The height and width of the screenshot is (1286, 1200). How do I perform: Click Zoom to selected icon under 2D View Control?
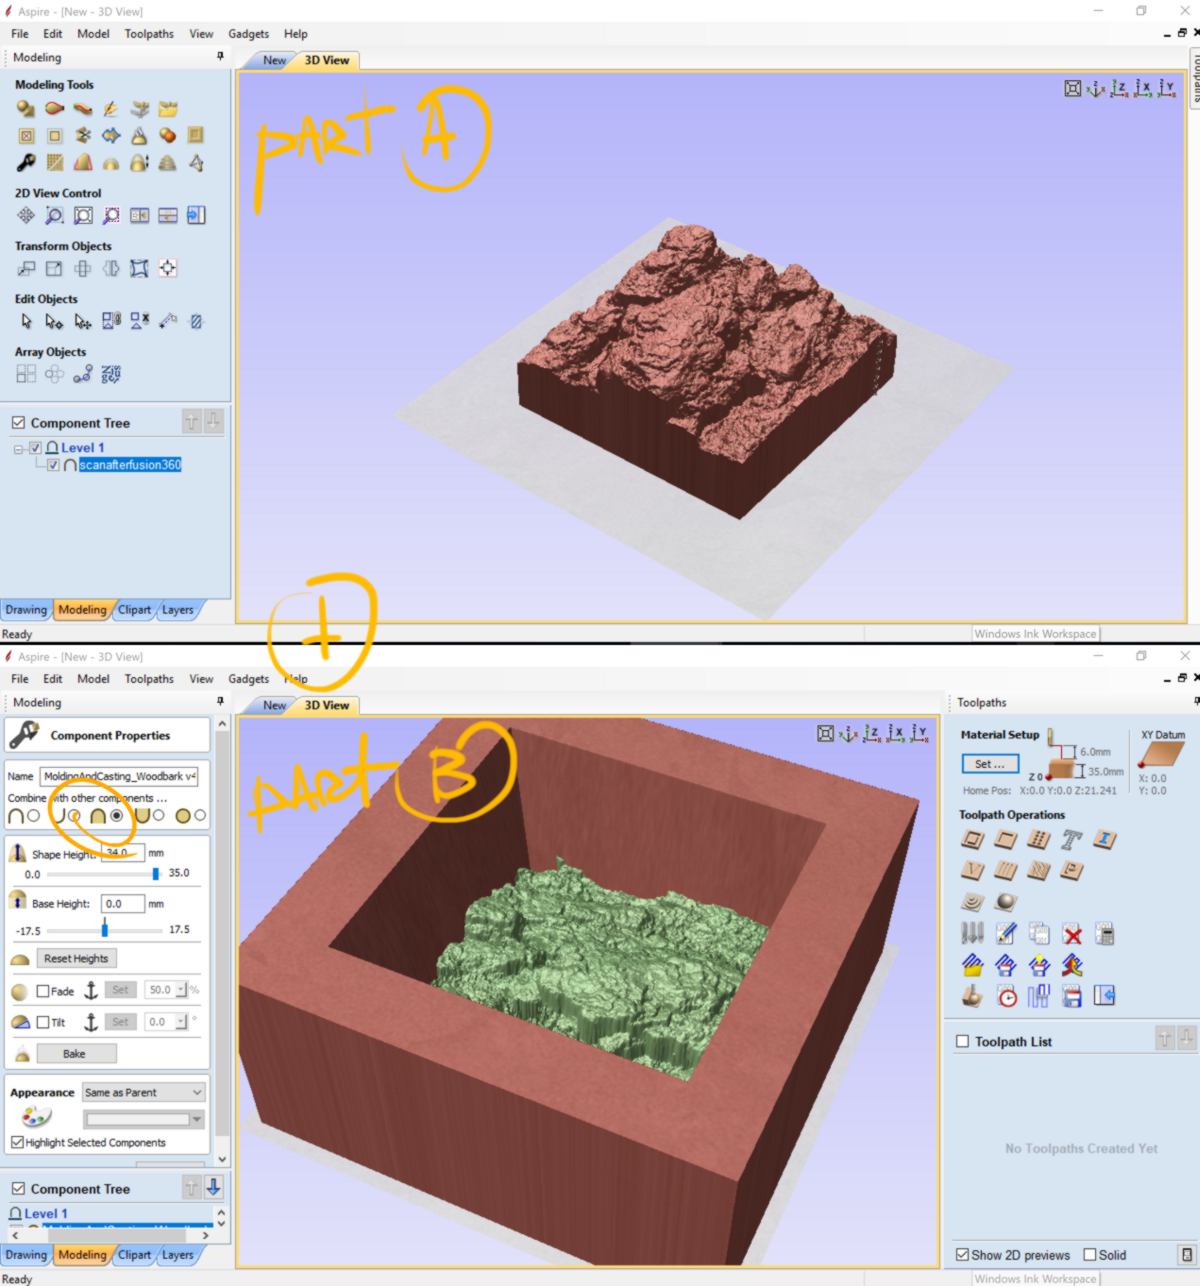click(111, 215)
